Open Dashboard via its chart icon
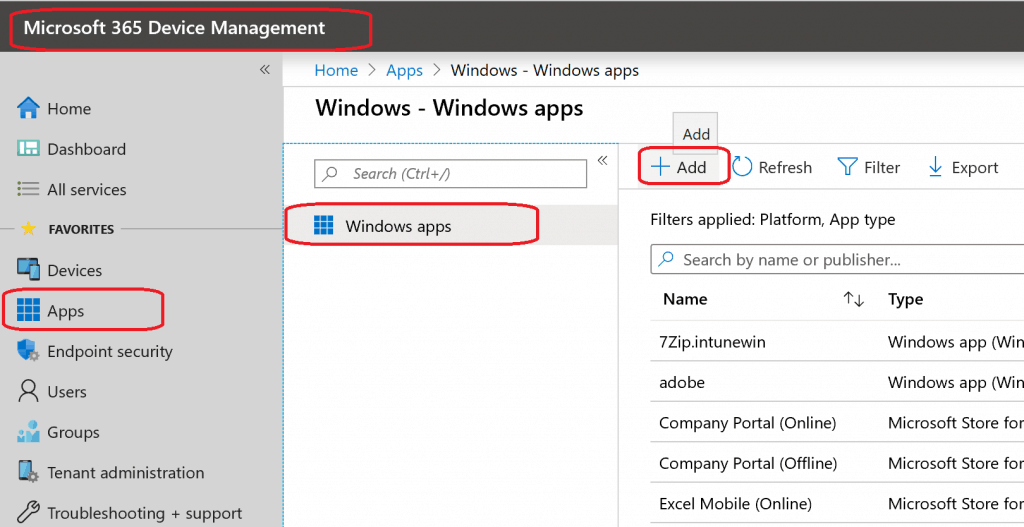This screenshot has height=527, width=1024. point(28,149)
